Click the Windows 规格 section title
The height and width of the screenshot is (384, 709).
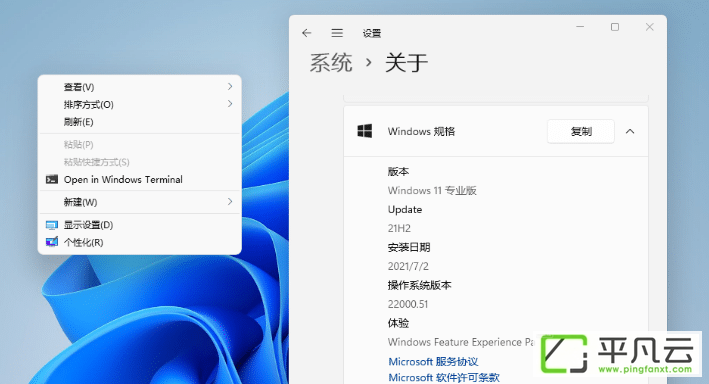tap(421, 132)
